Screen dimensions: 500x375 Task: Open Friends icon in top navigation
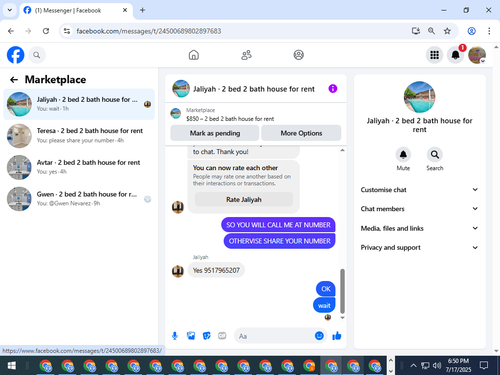[246, 55]
